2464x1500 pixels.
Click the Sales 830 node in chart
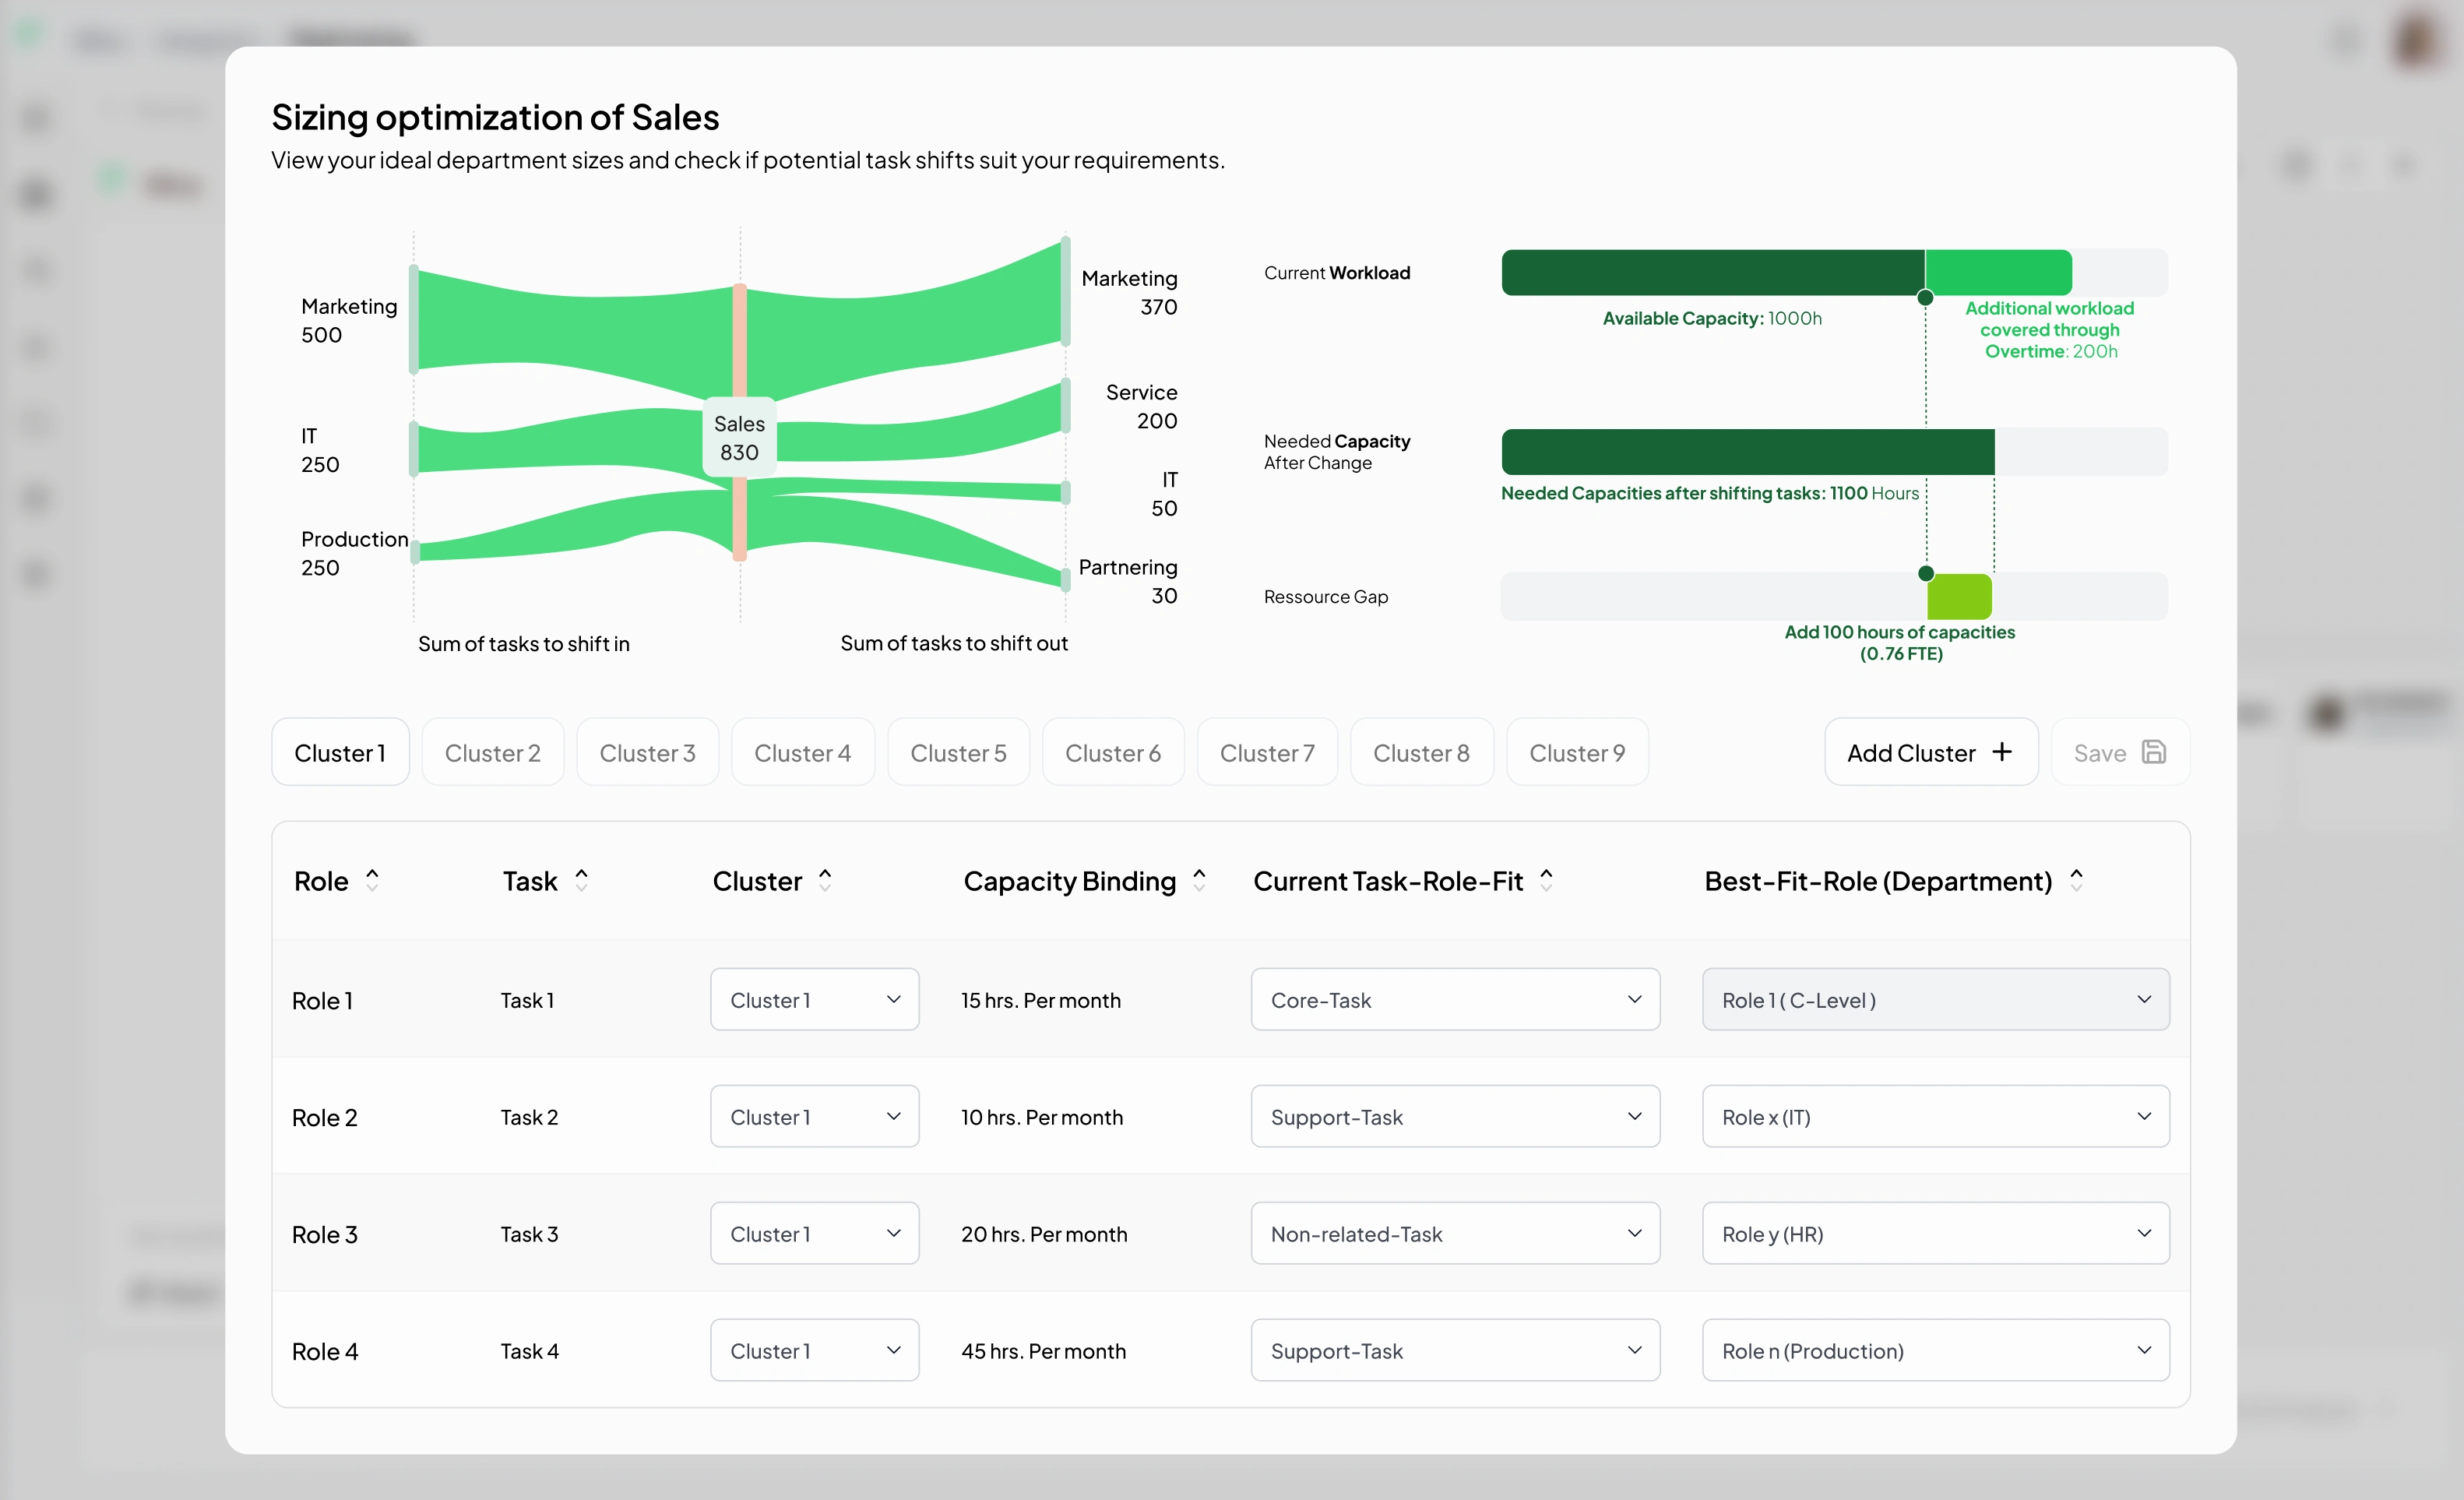pos(739,438)
